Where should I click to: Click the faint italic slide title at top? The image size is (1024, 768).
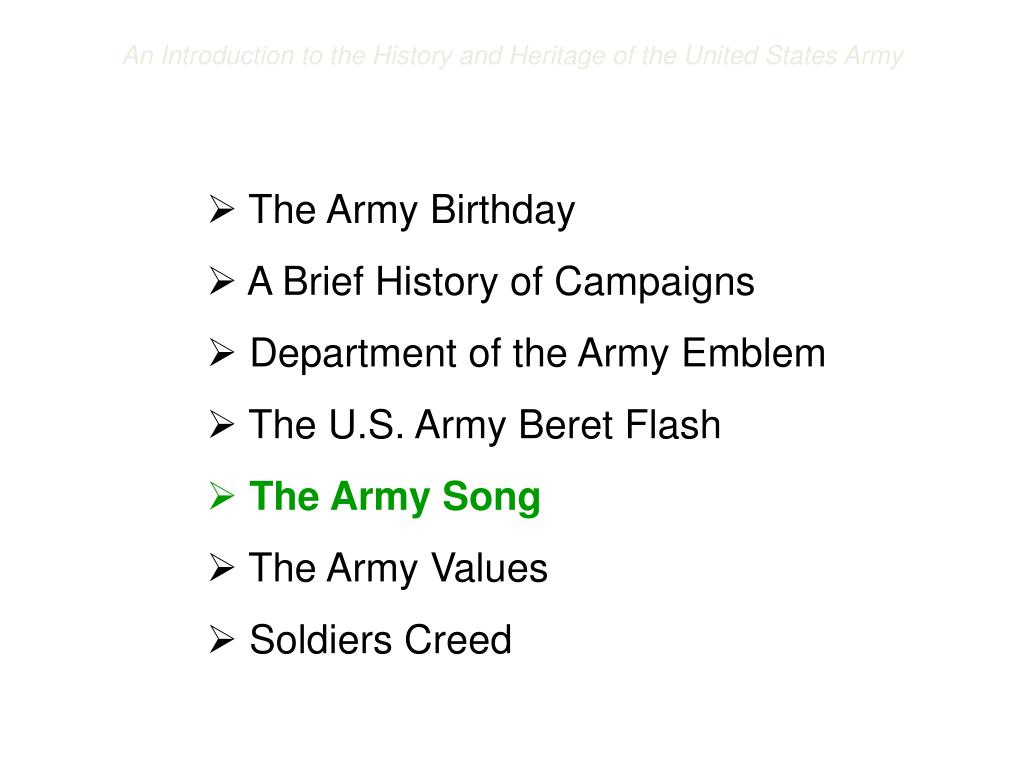coord(513,56)
